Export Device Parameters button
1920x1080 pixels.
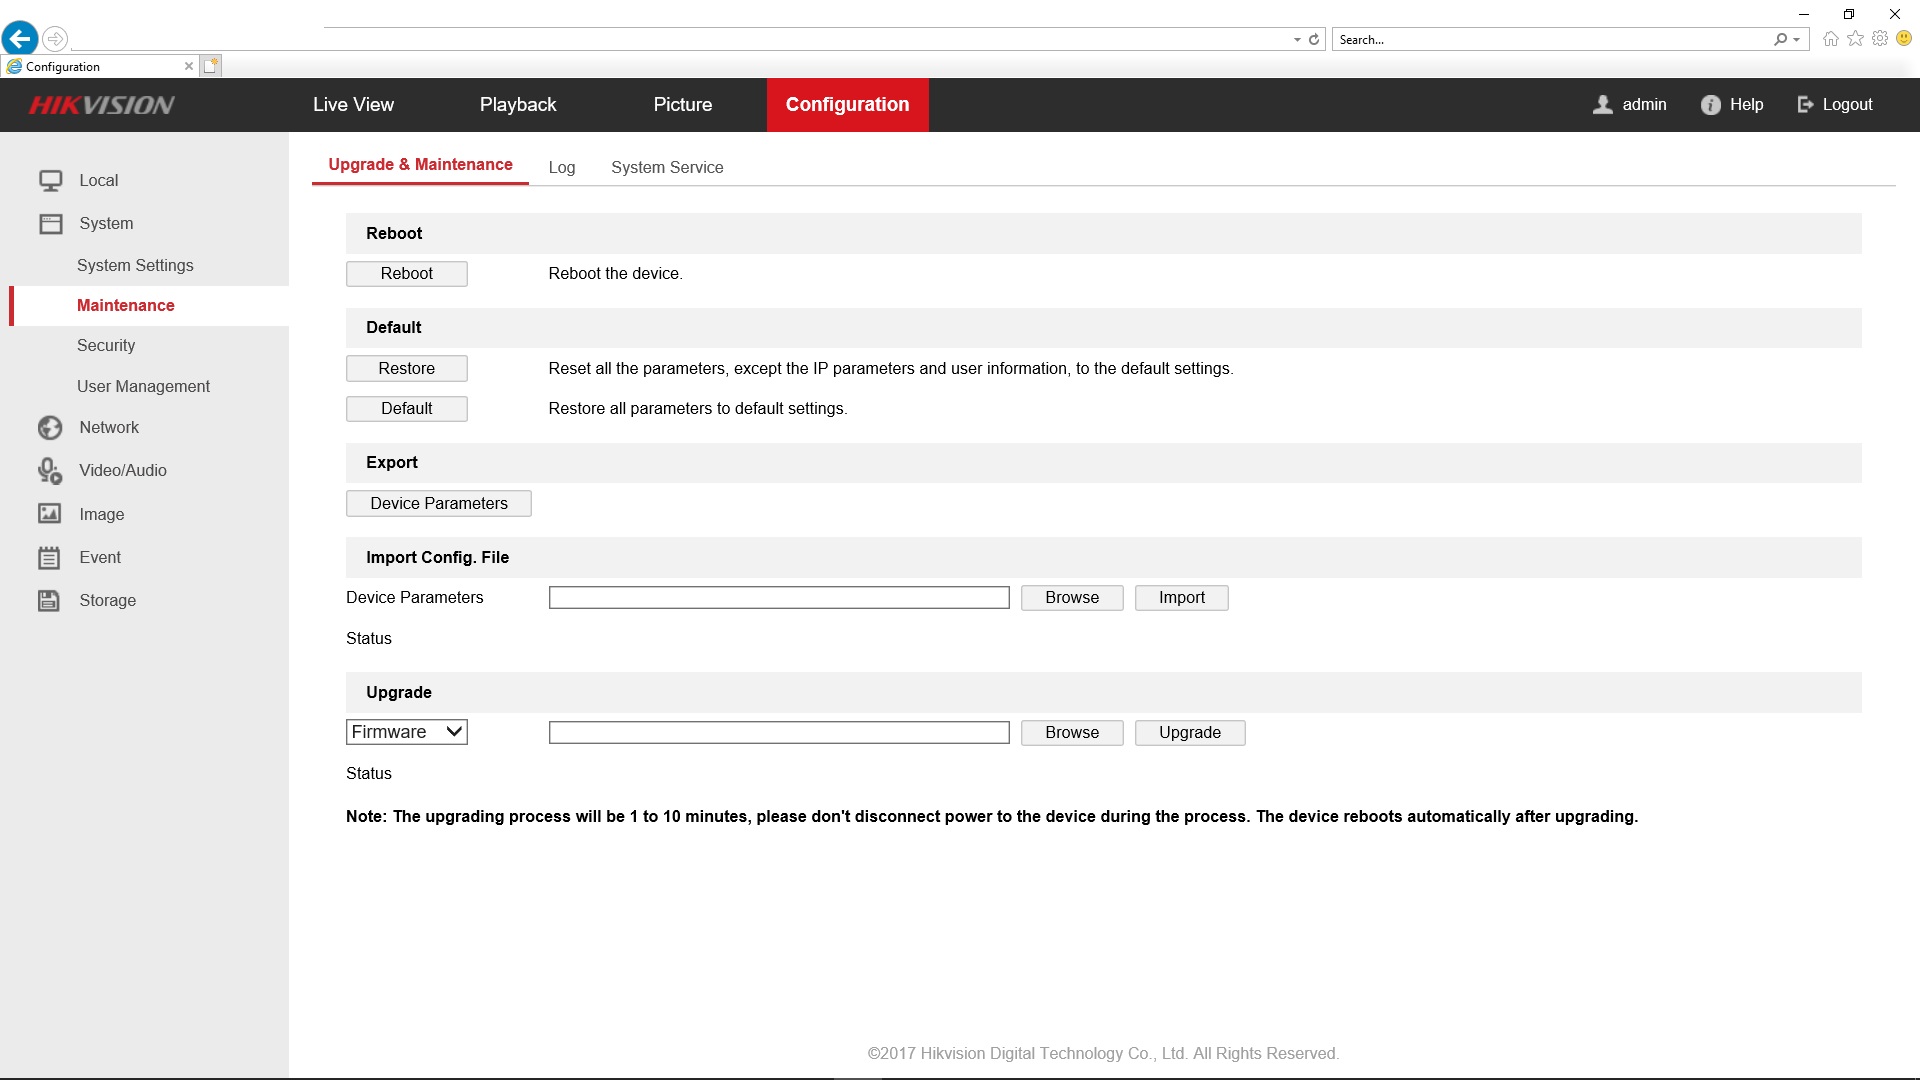click(x=439, y=504)
